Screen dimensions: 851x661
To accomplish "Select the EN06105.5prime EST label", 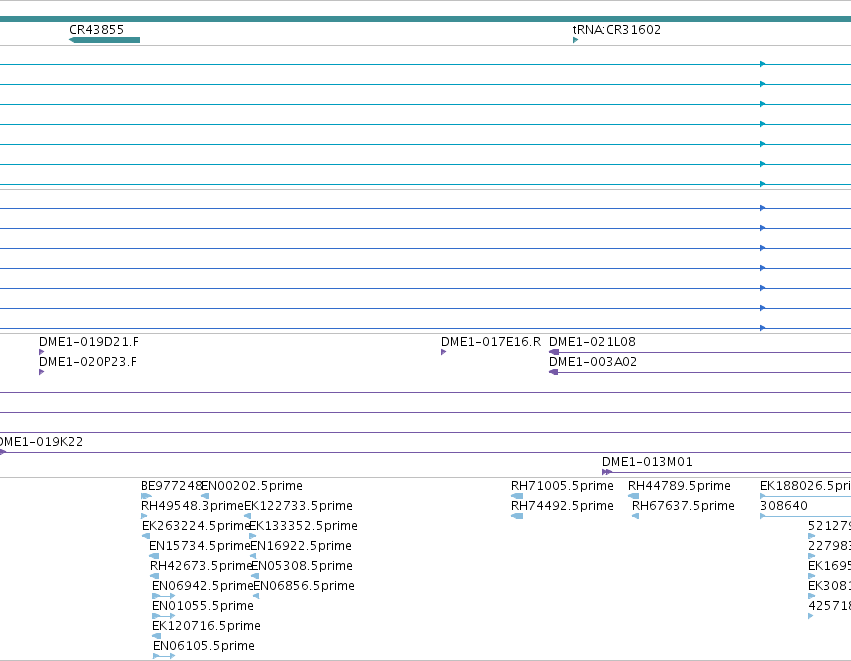I will [x=204, y=646].
